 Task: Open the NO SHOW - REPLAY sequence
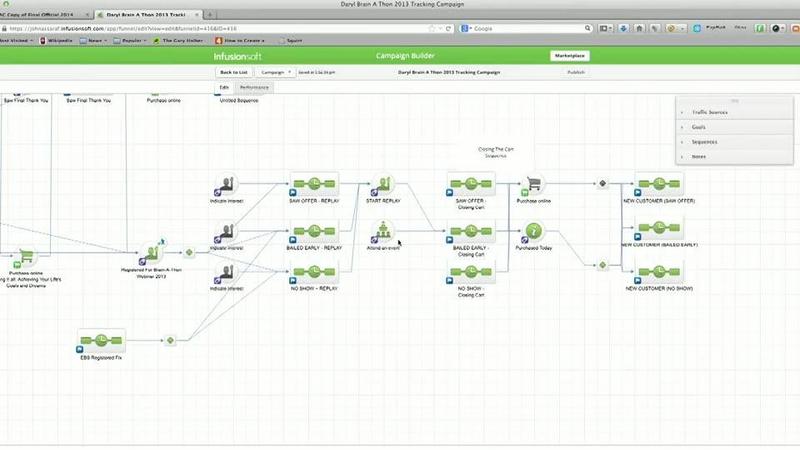(x=314, y=271)
